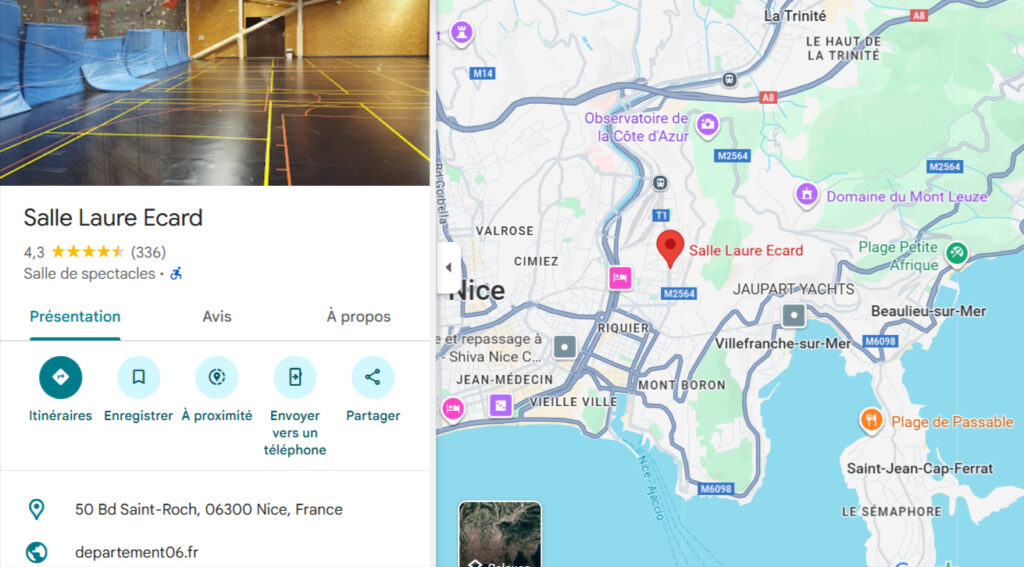
Task: Select Domaine du Mont Leuze marker
Action: (x=807, y=195)
